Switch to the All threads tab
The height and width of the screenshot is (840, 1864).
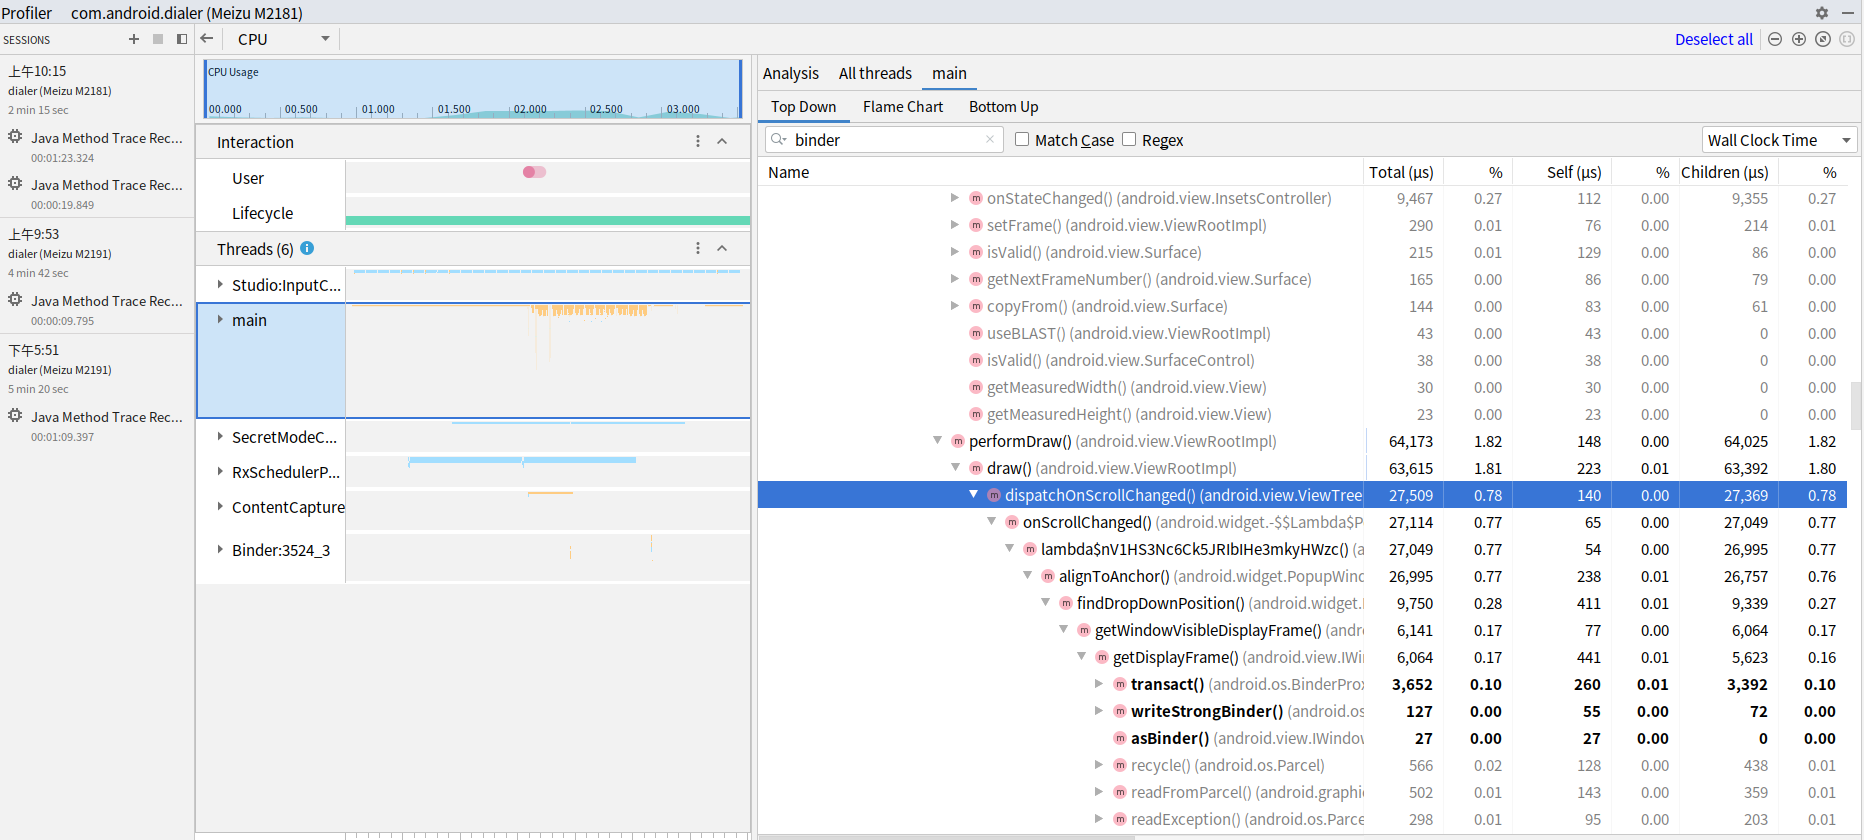[875, 73]
